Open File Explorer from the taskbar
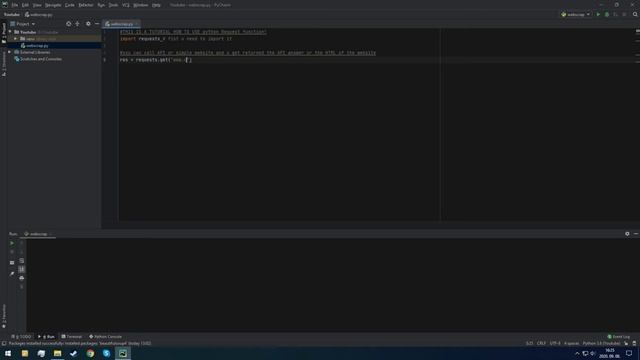The width and height of the screenshot is (640, 360). coord(58,353)
